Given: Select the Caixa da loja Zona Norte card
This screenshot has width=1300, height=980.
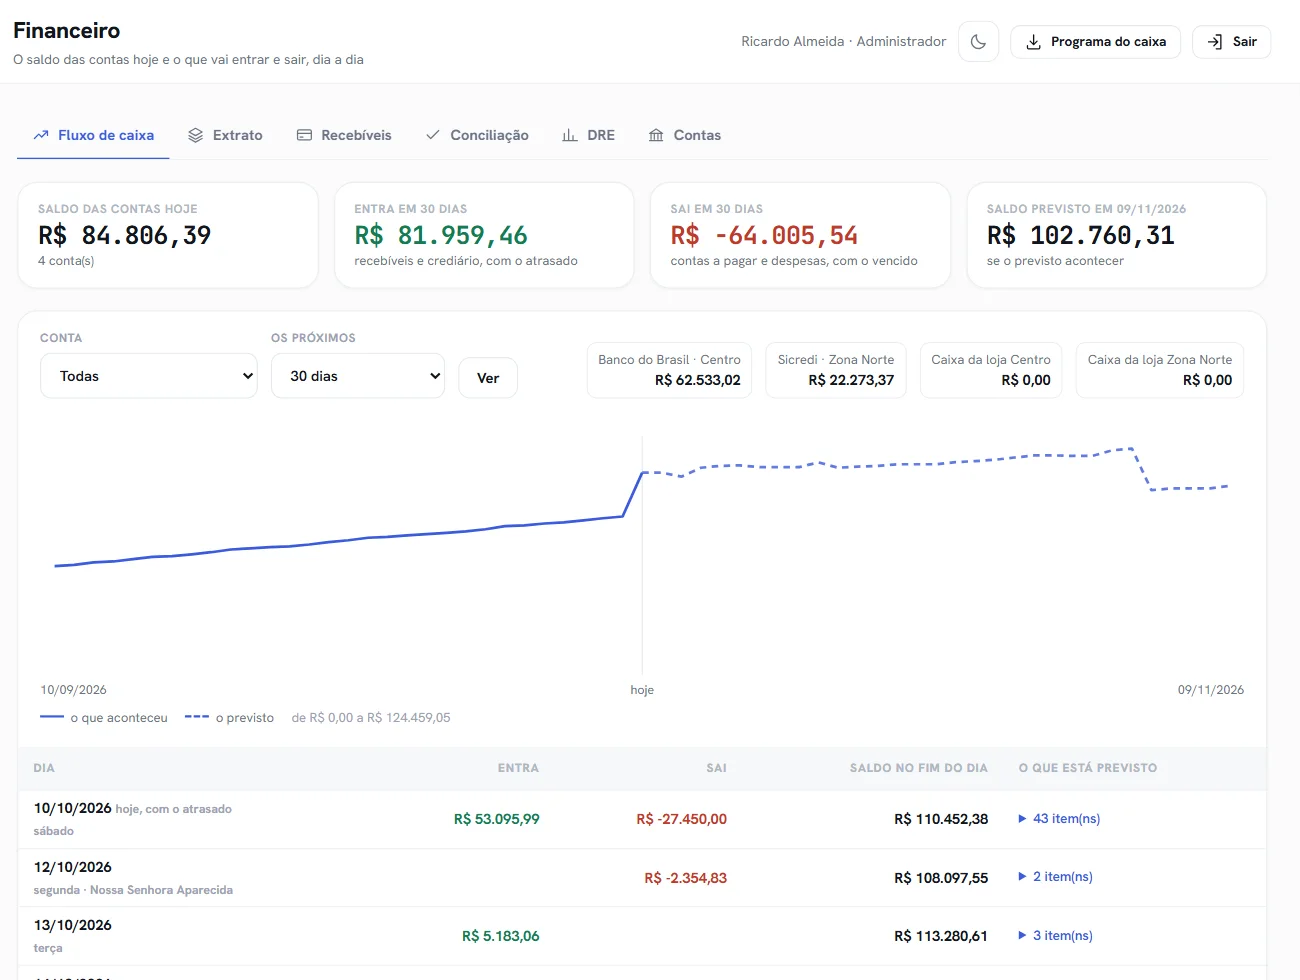Looking at the screenshot, I should (x=1160, y=370).
